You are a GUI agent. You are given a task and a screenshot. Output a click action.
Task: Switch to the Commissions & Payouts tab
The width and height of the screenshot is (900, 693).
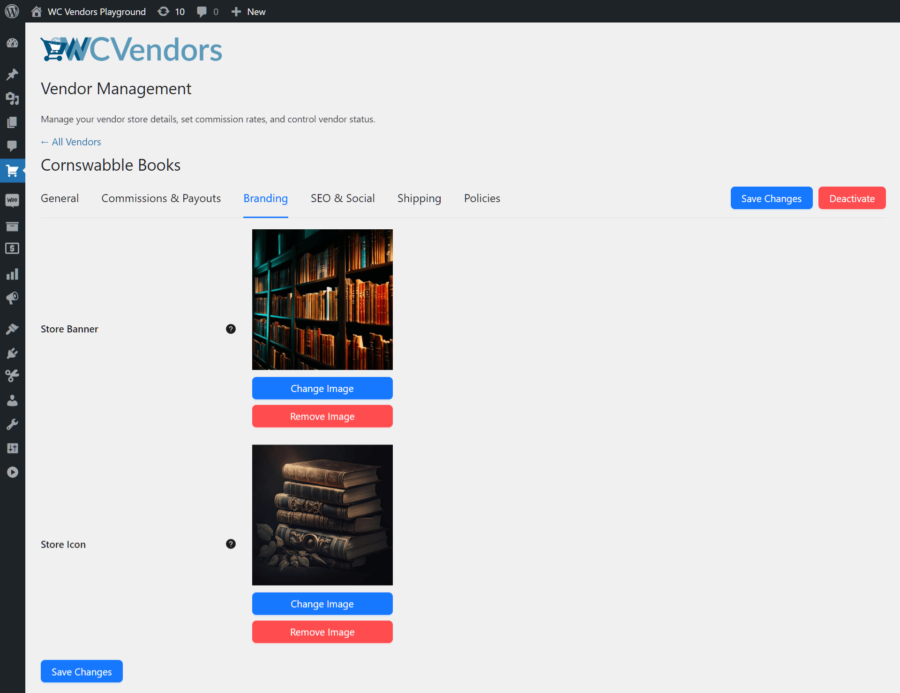tap(160, 198)
